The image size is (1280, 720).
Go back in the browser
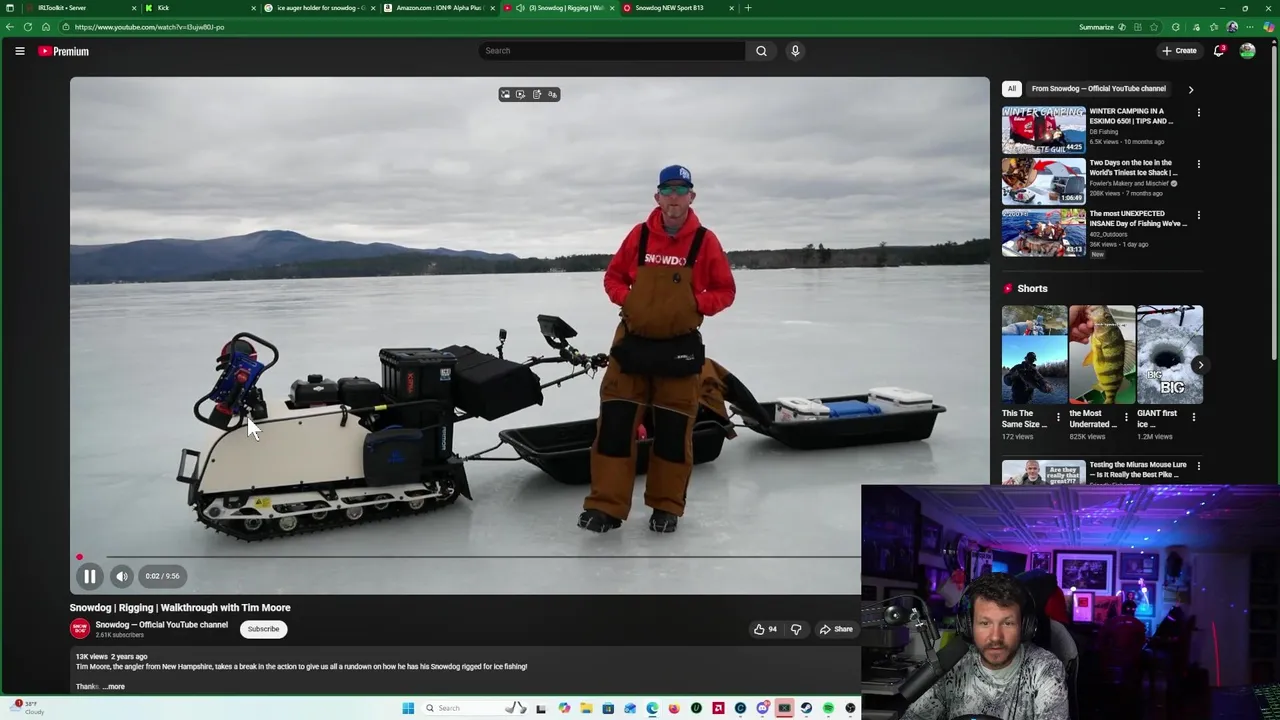pyautogui.click(x=10, y=27)
